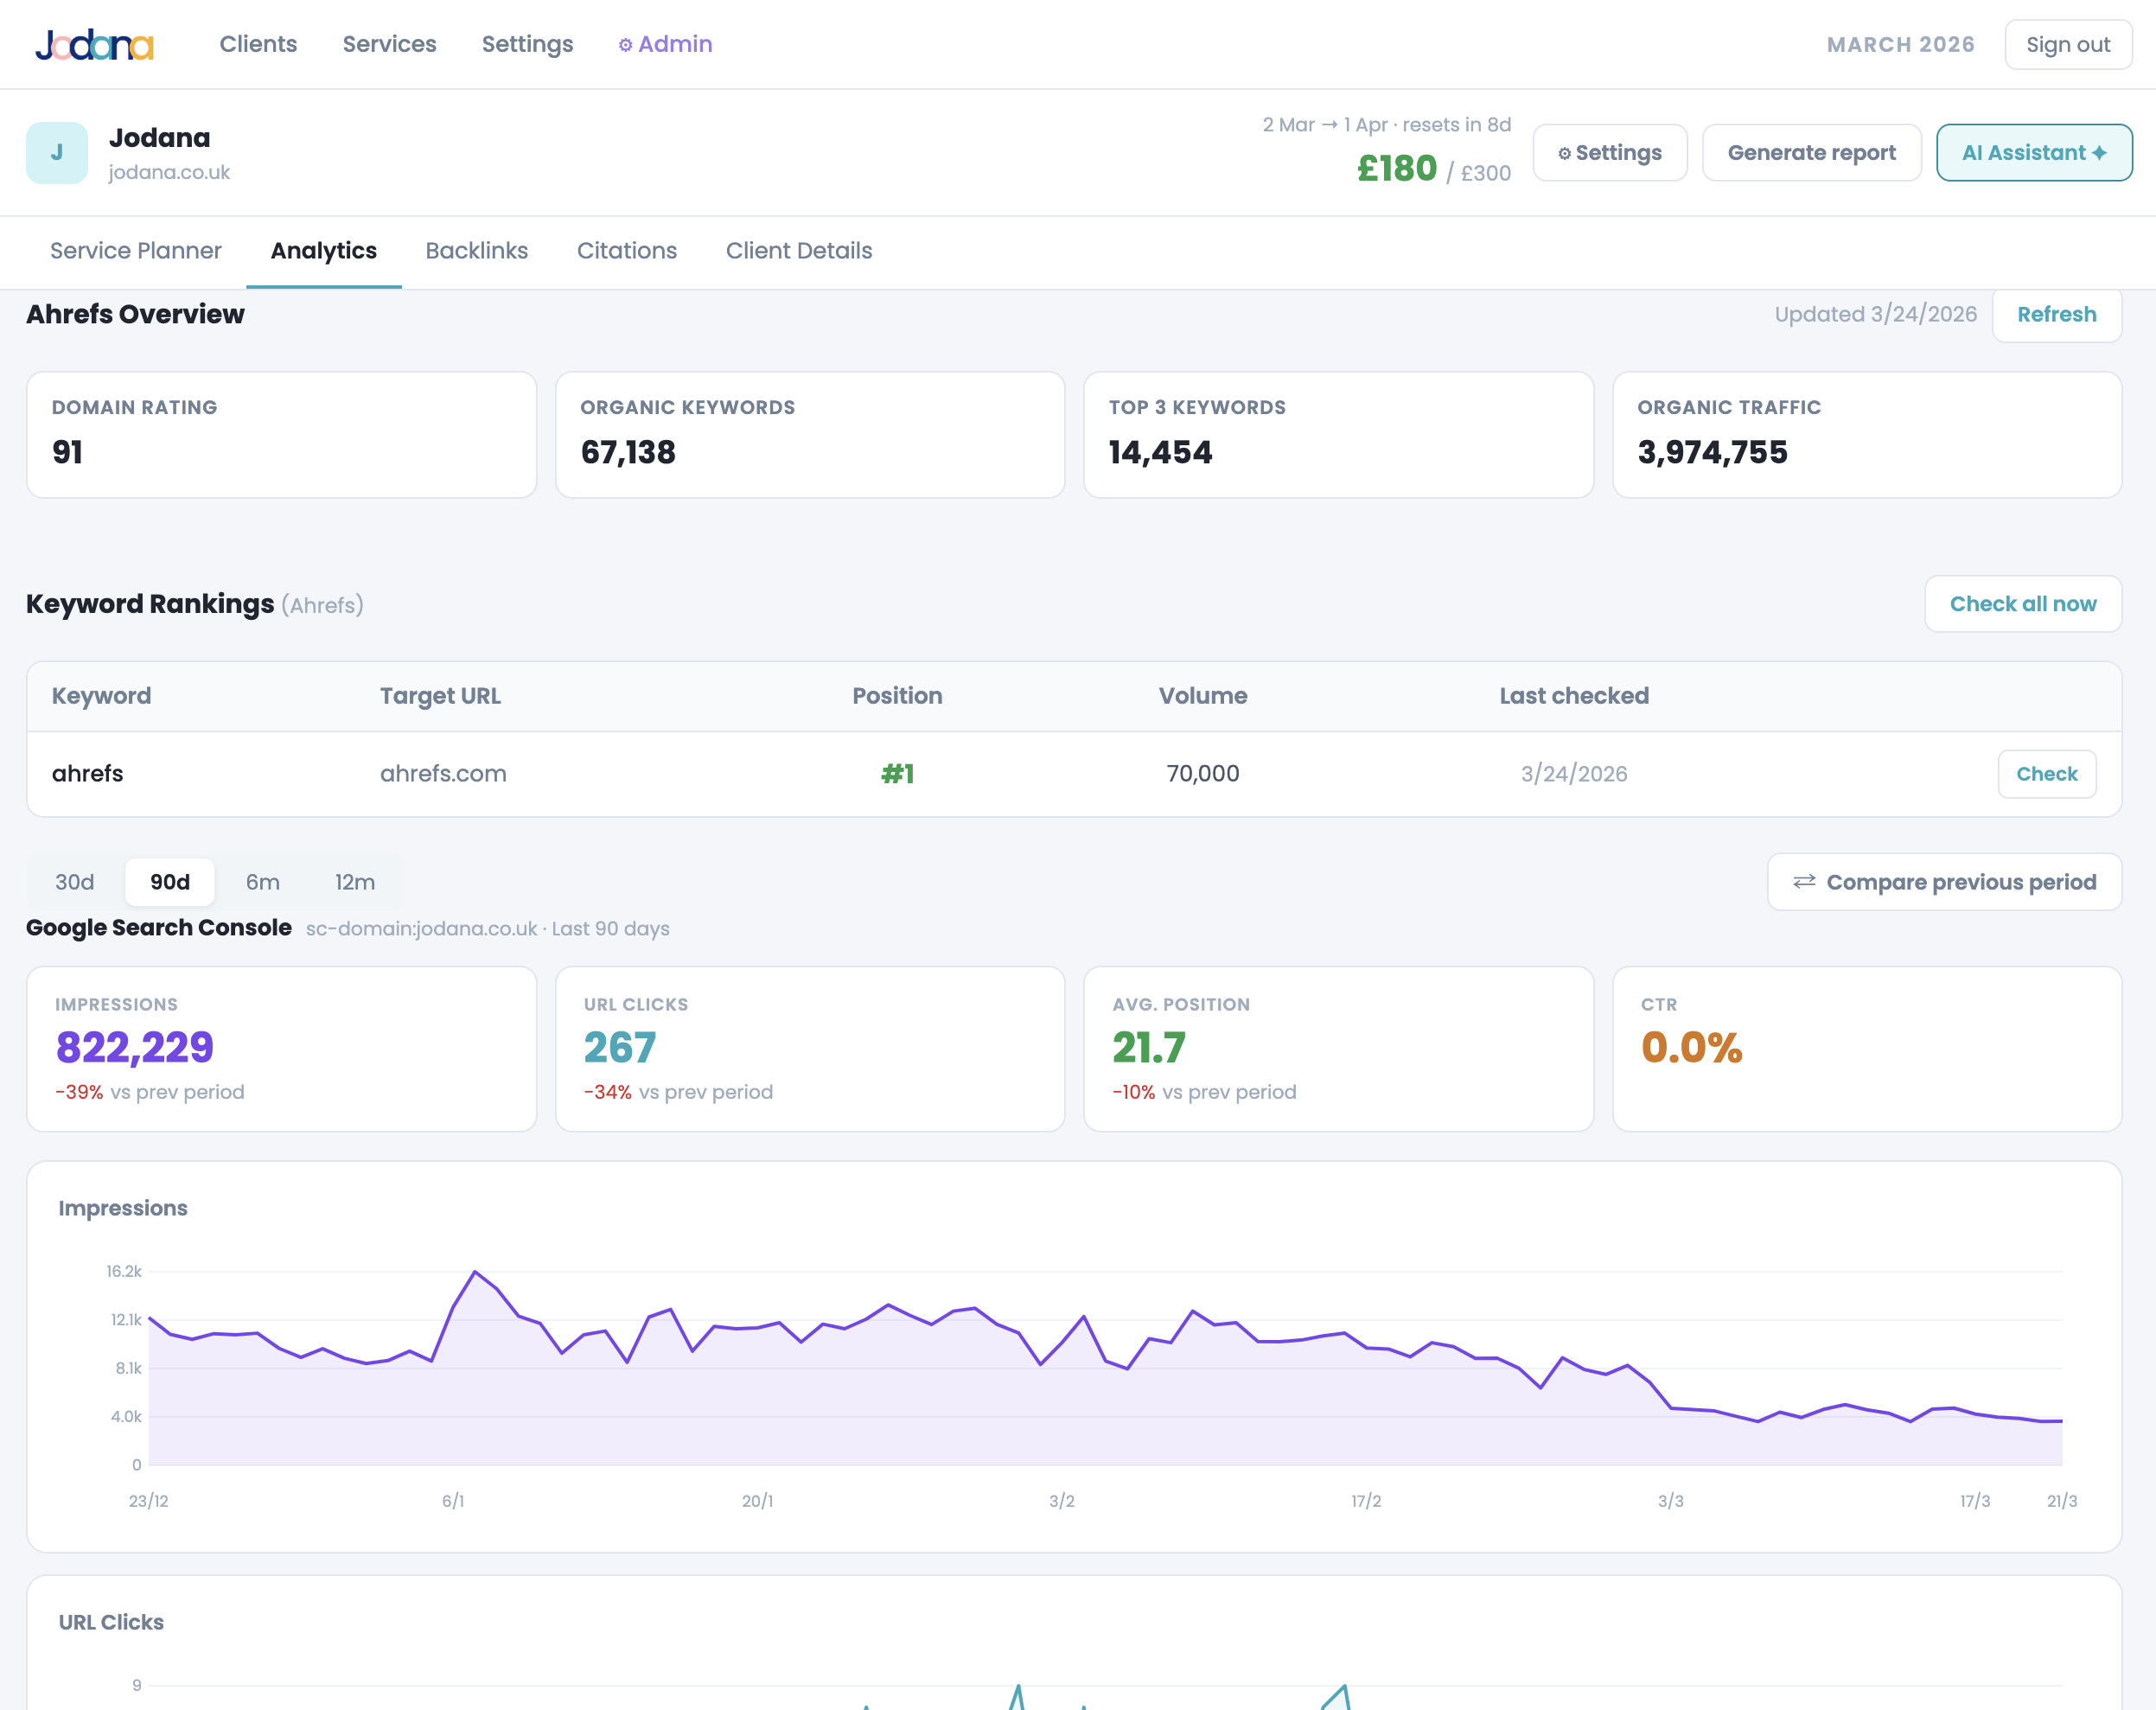2156x1710 pixels.
Task: Click the compare arrows swap icon
Action: pyautogui.click(x=1804, y=881)
